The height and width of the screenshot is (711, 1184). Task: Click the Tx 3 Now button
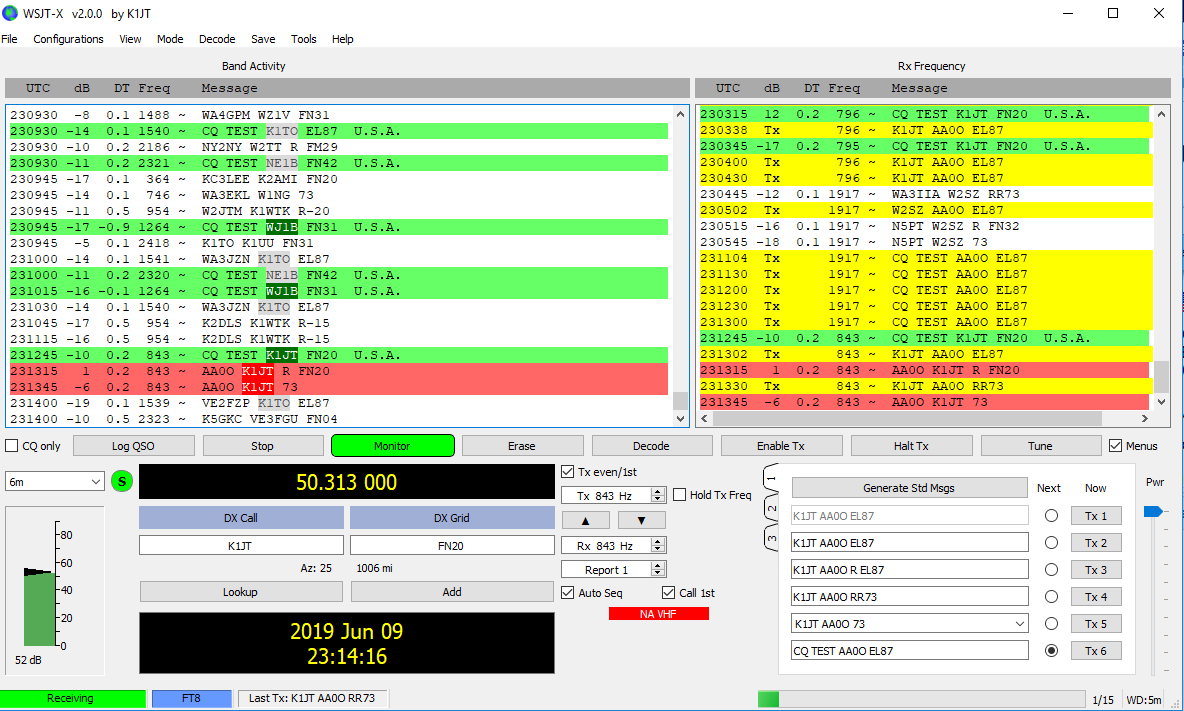pos(1096,570)
